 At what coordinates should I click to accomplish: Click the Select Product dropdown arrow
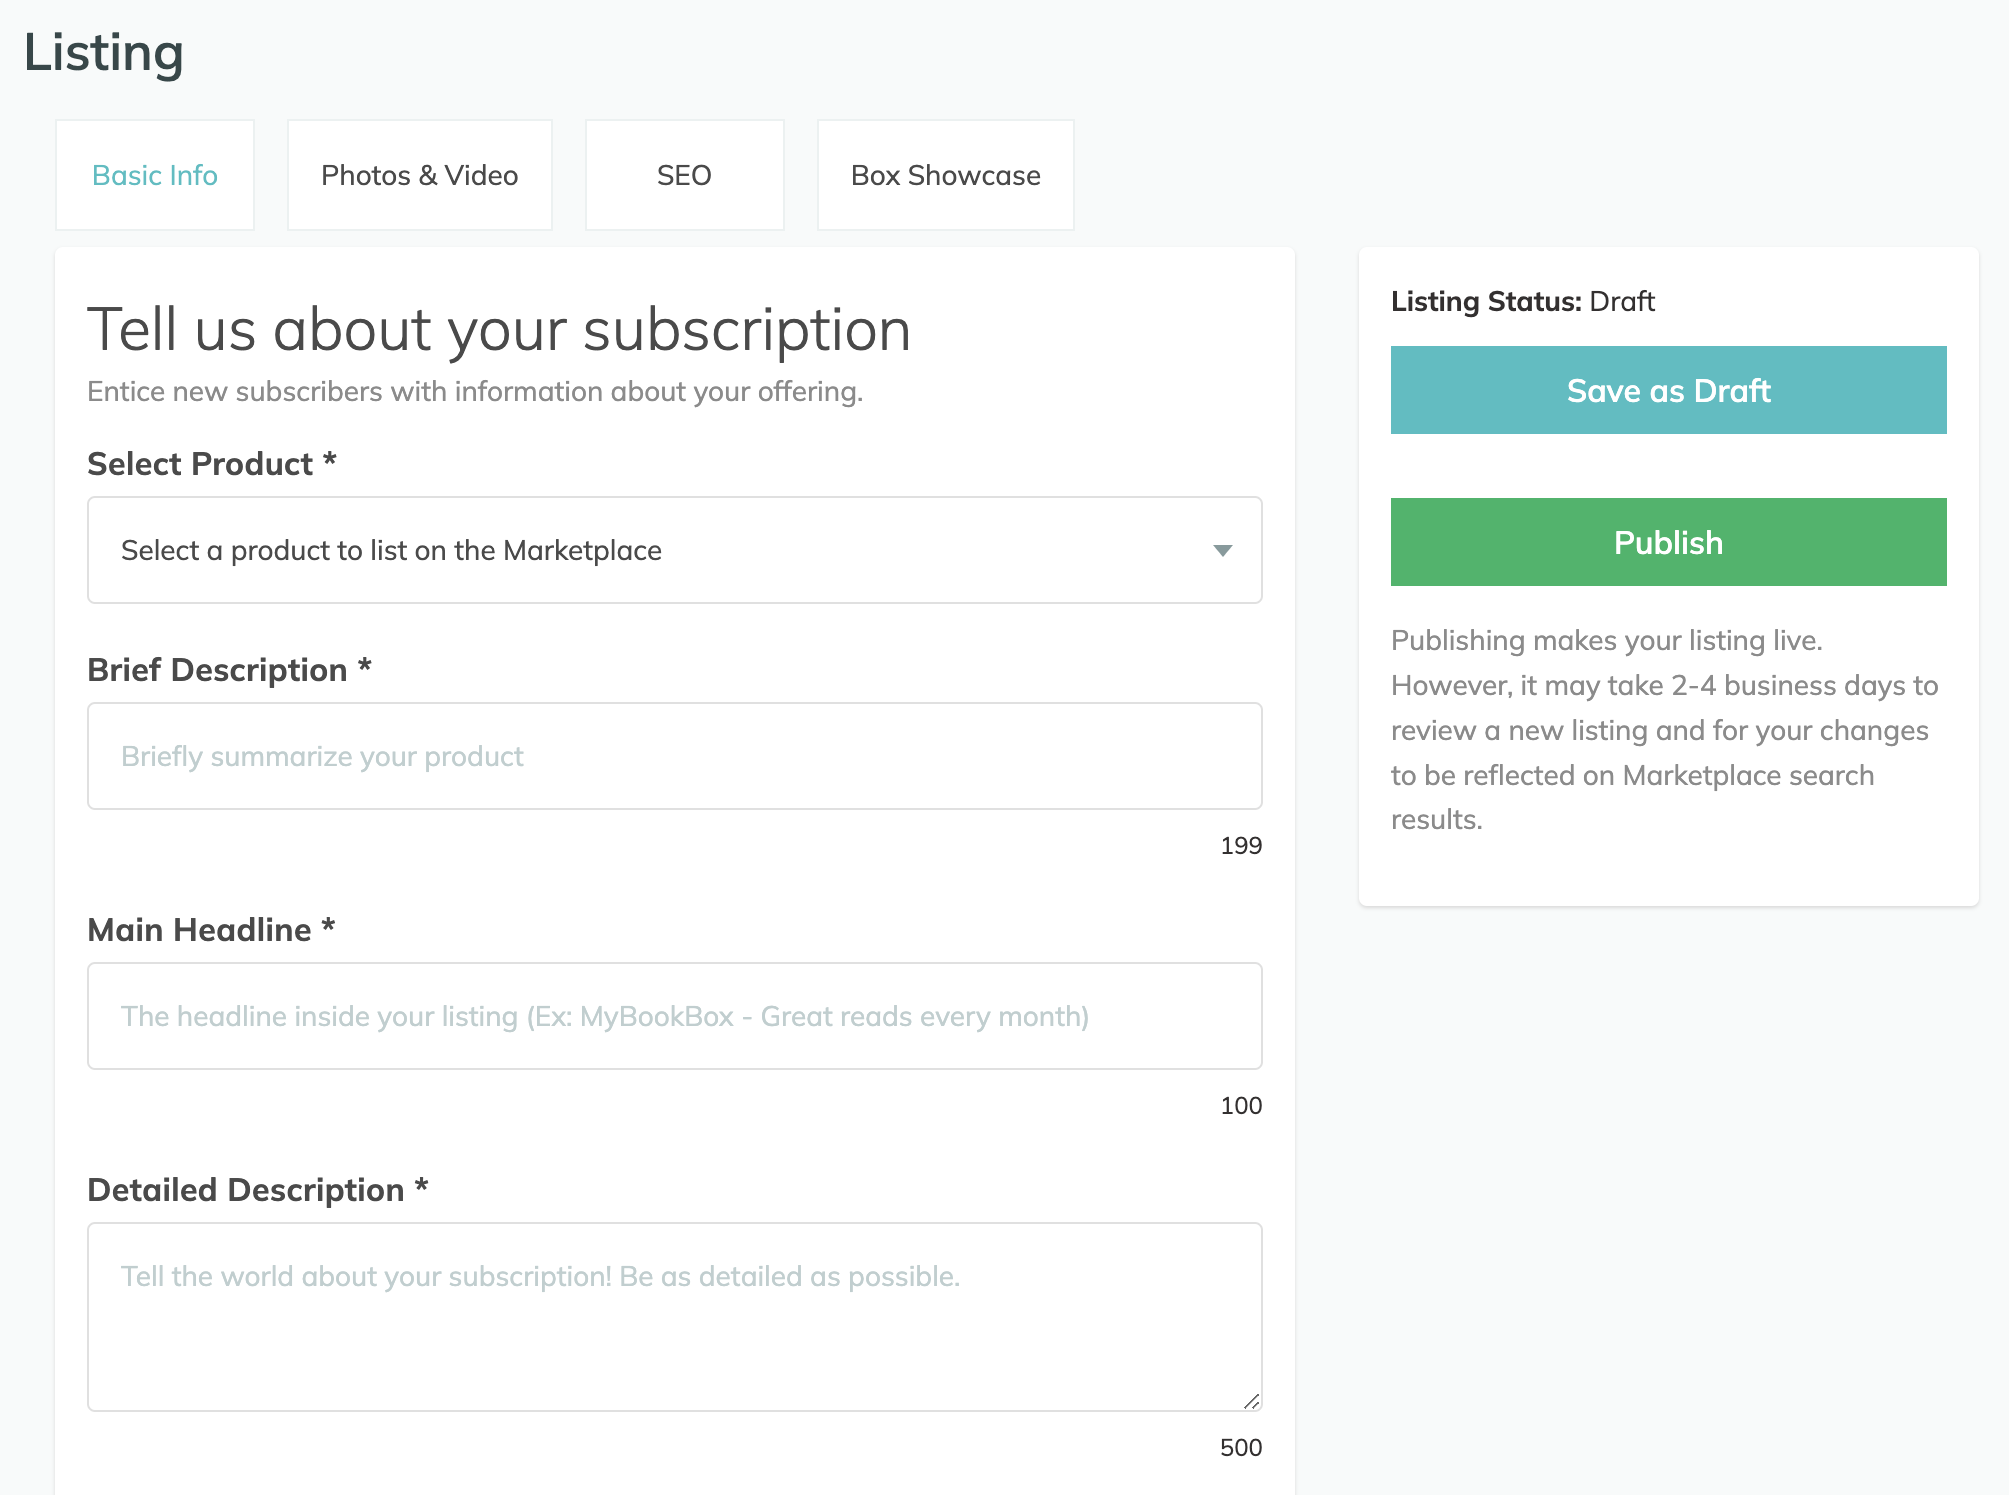1222,551
